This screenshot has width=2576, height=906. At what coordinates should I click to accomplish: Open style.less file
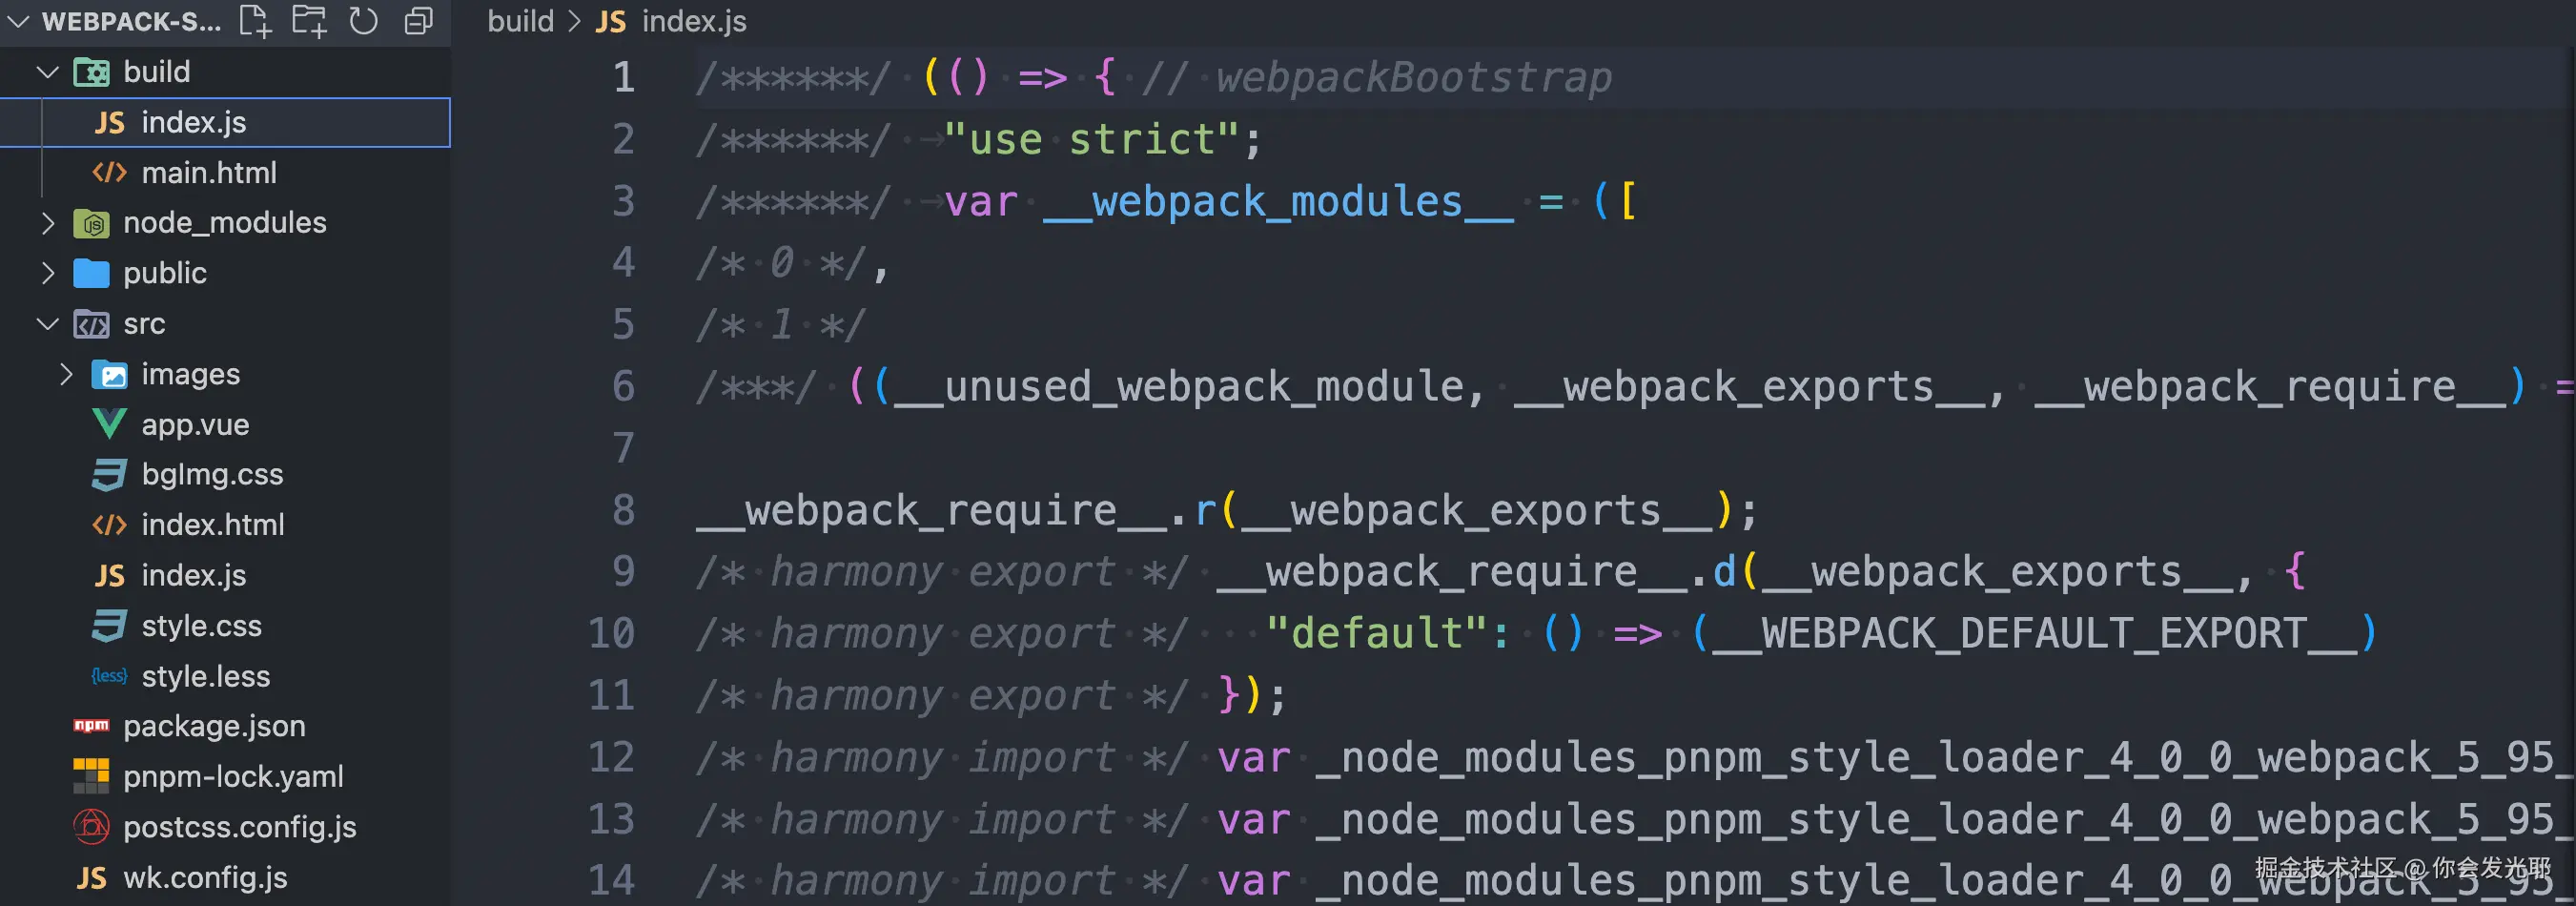pyautogui.click(x=205, y=676)
